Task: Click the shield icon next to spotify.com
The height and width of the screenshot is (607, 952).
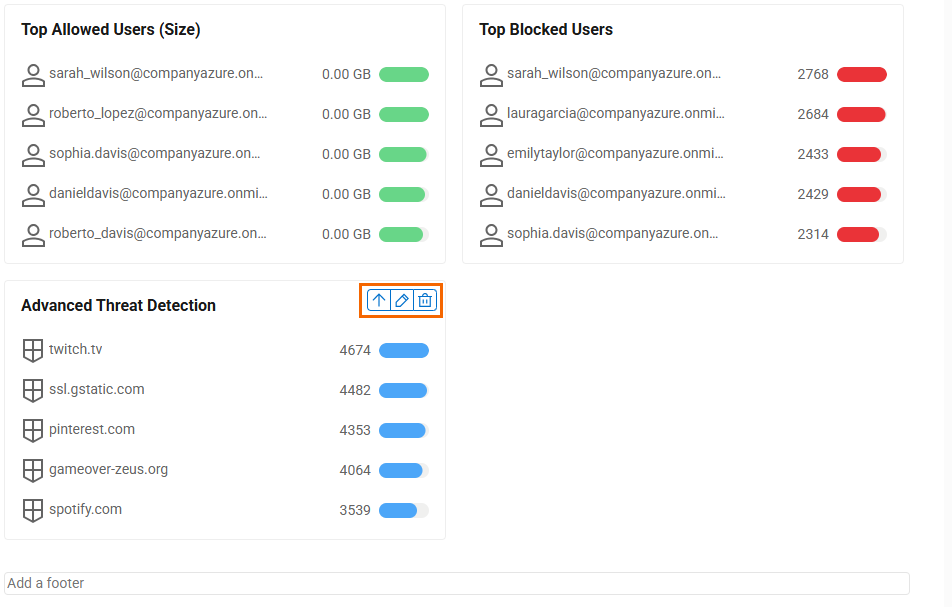Action: (x=33, y=510)
